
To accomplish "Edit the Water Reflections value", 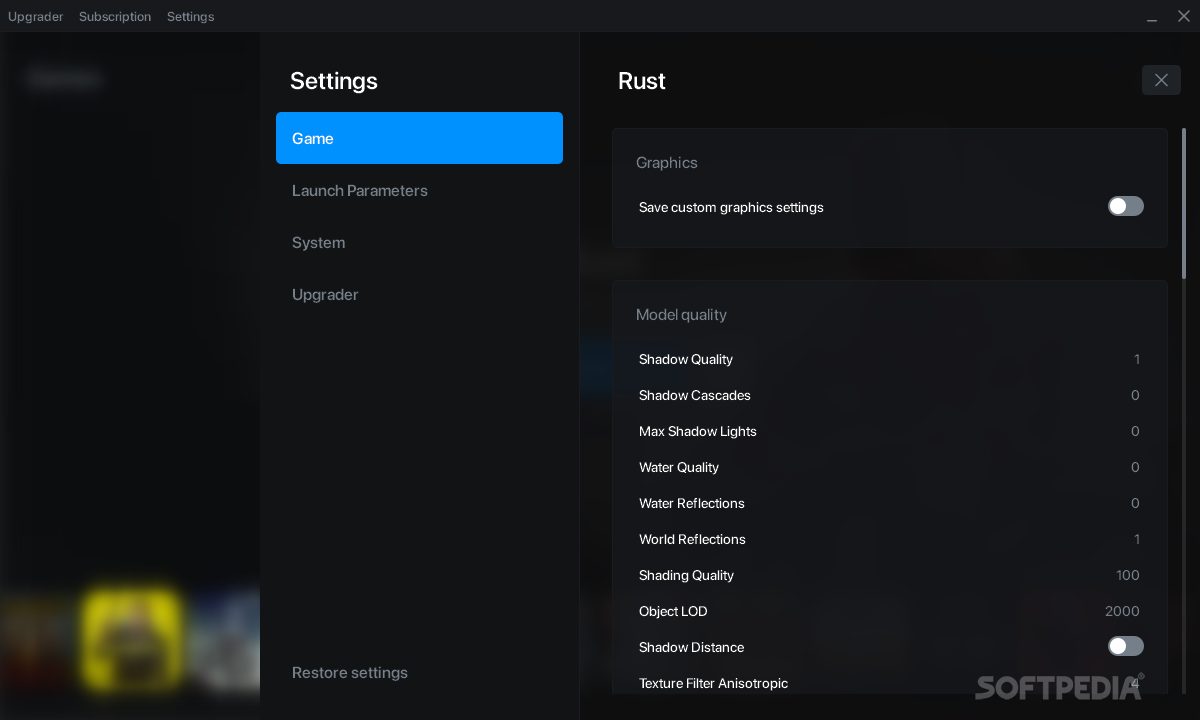I will click(x=1135, y=503).
